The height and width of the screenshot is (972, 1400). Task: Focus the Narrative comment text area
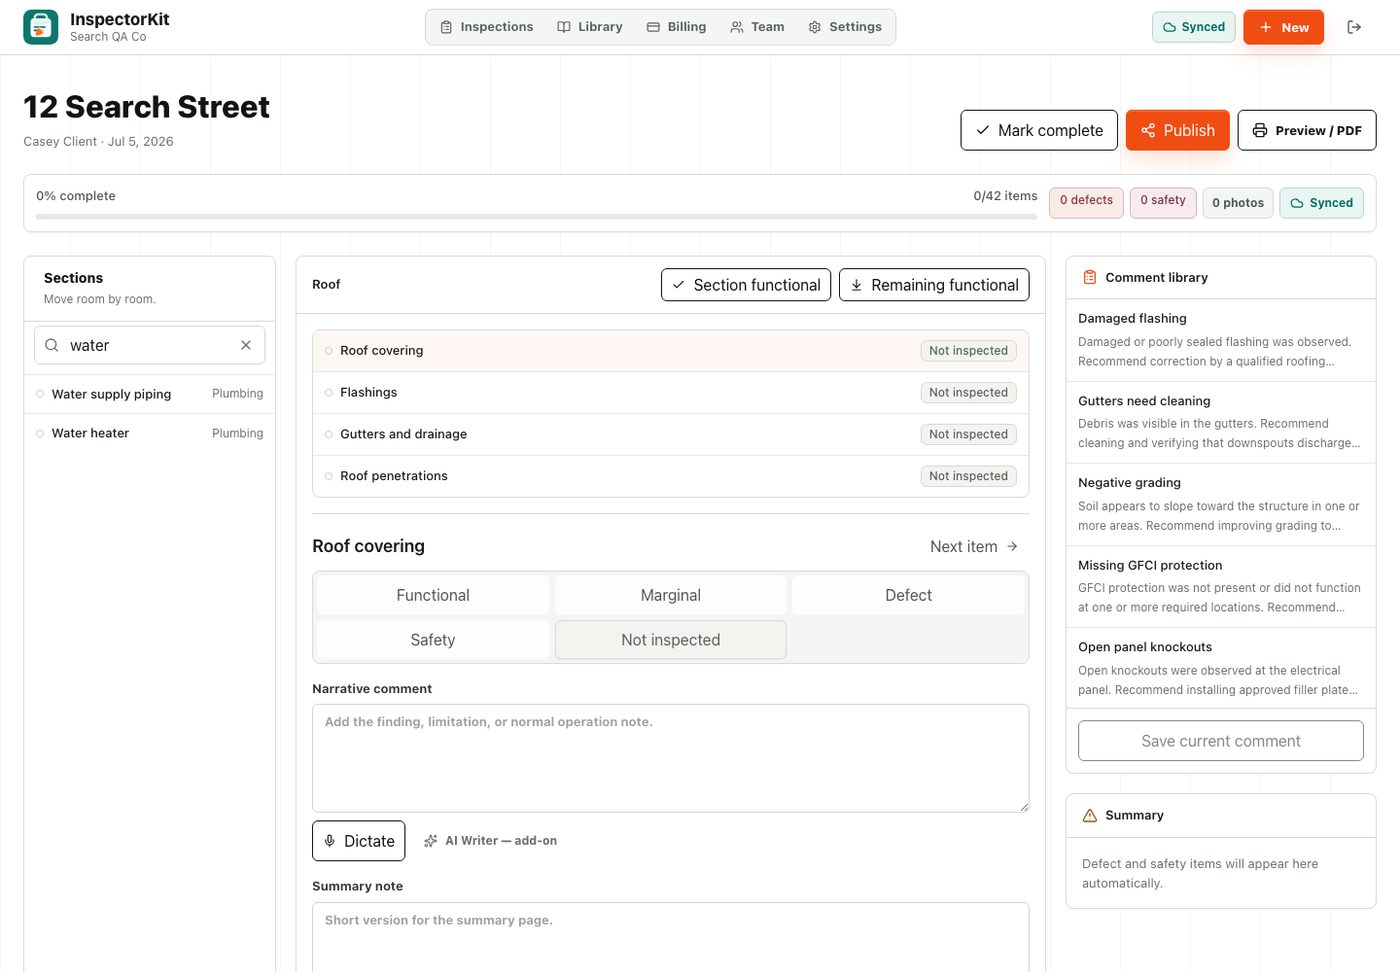click(671, 758)
